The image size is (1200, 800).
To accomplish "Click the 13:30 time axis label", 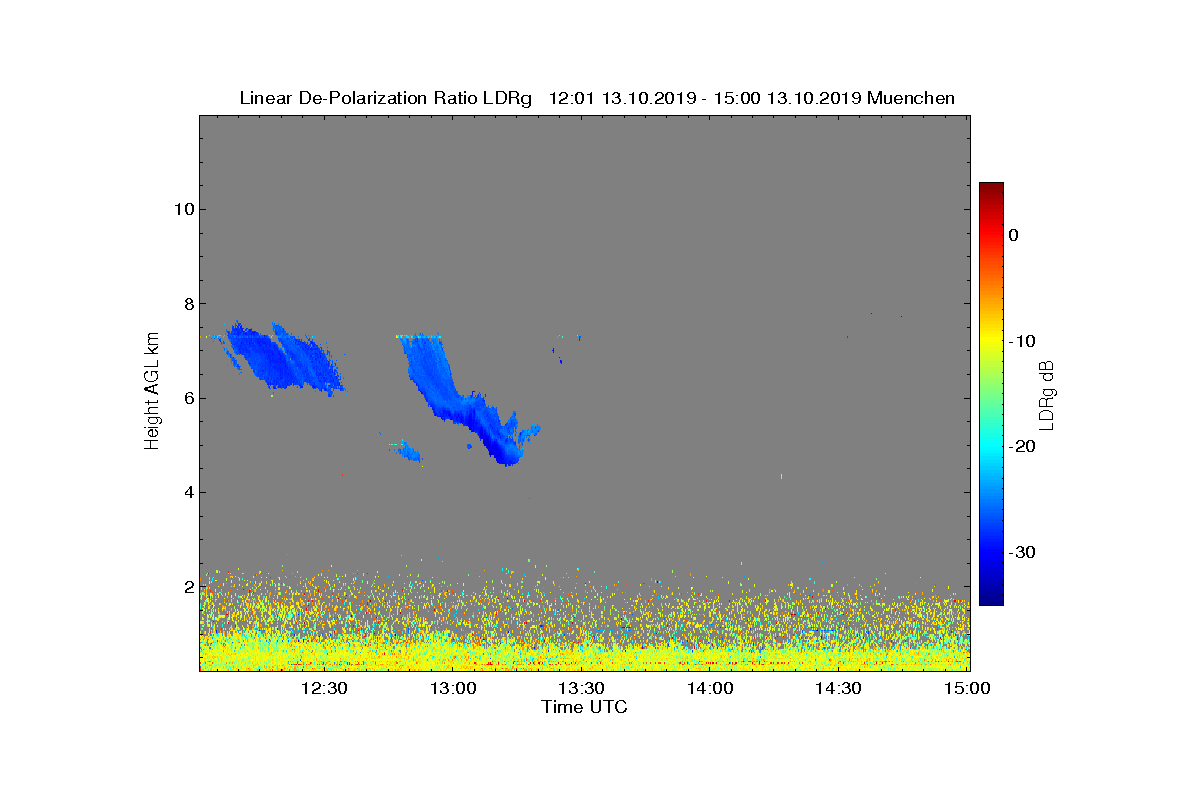I will point(581,688).
